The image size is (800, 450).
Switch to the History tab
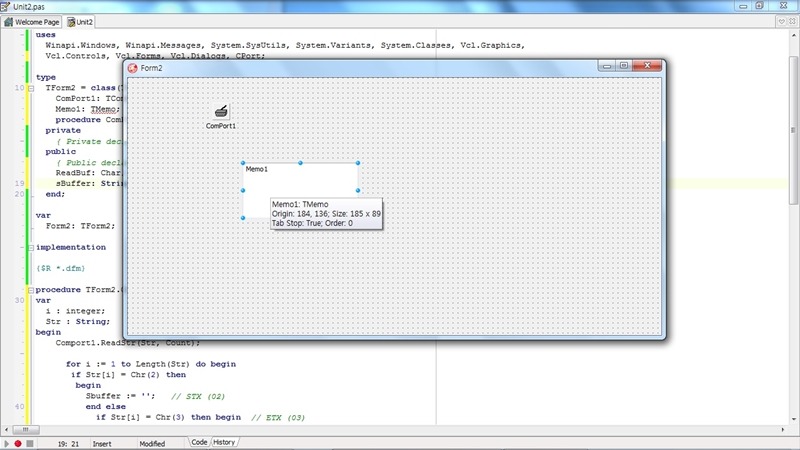coord(225,442)
